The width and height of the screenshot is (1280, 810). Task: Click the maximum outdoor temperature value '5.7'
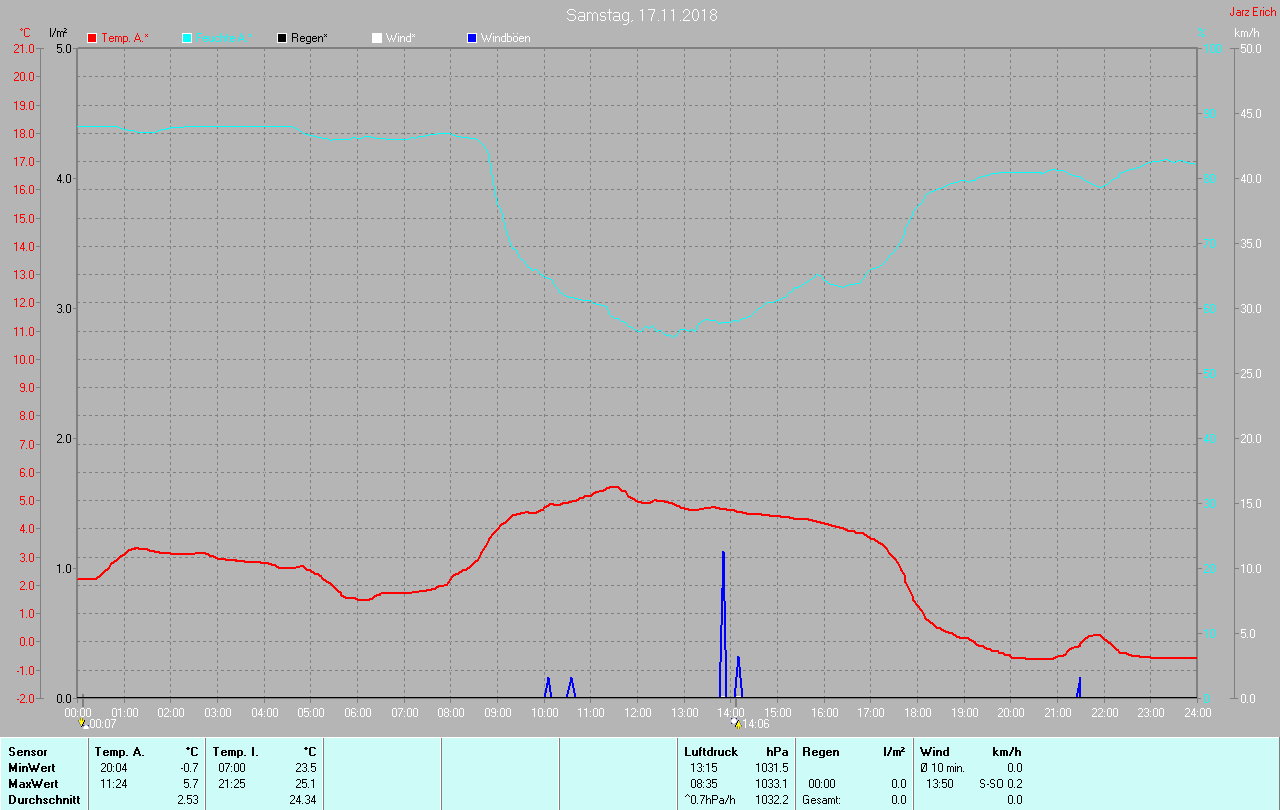[191, 783]
